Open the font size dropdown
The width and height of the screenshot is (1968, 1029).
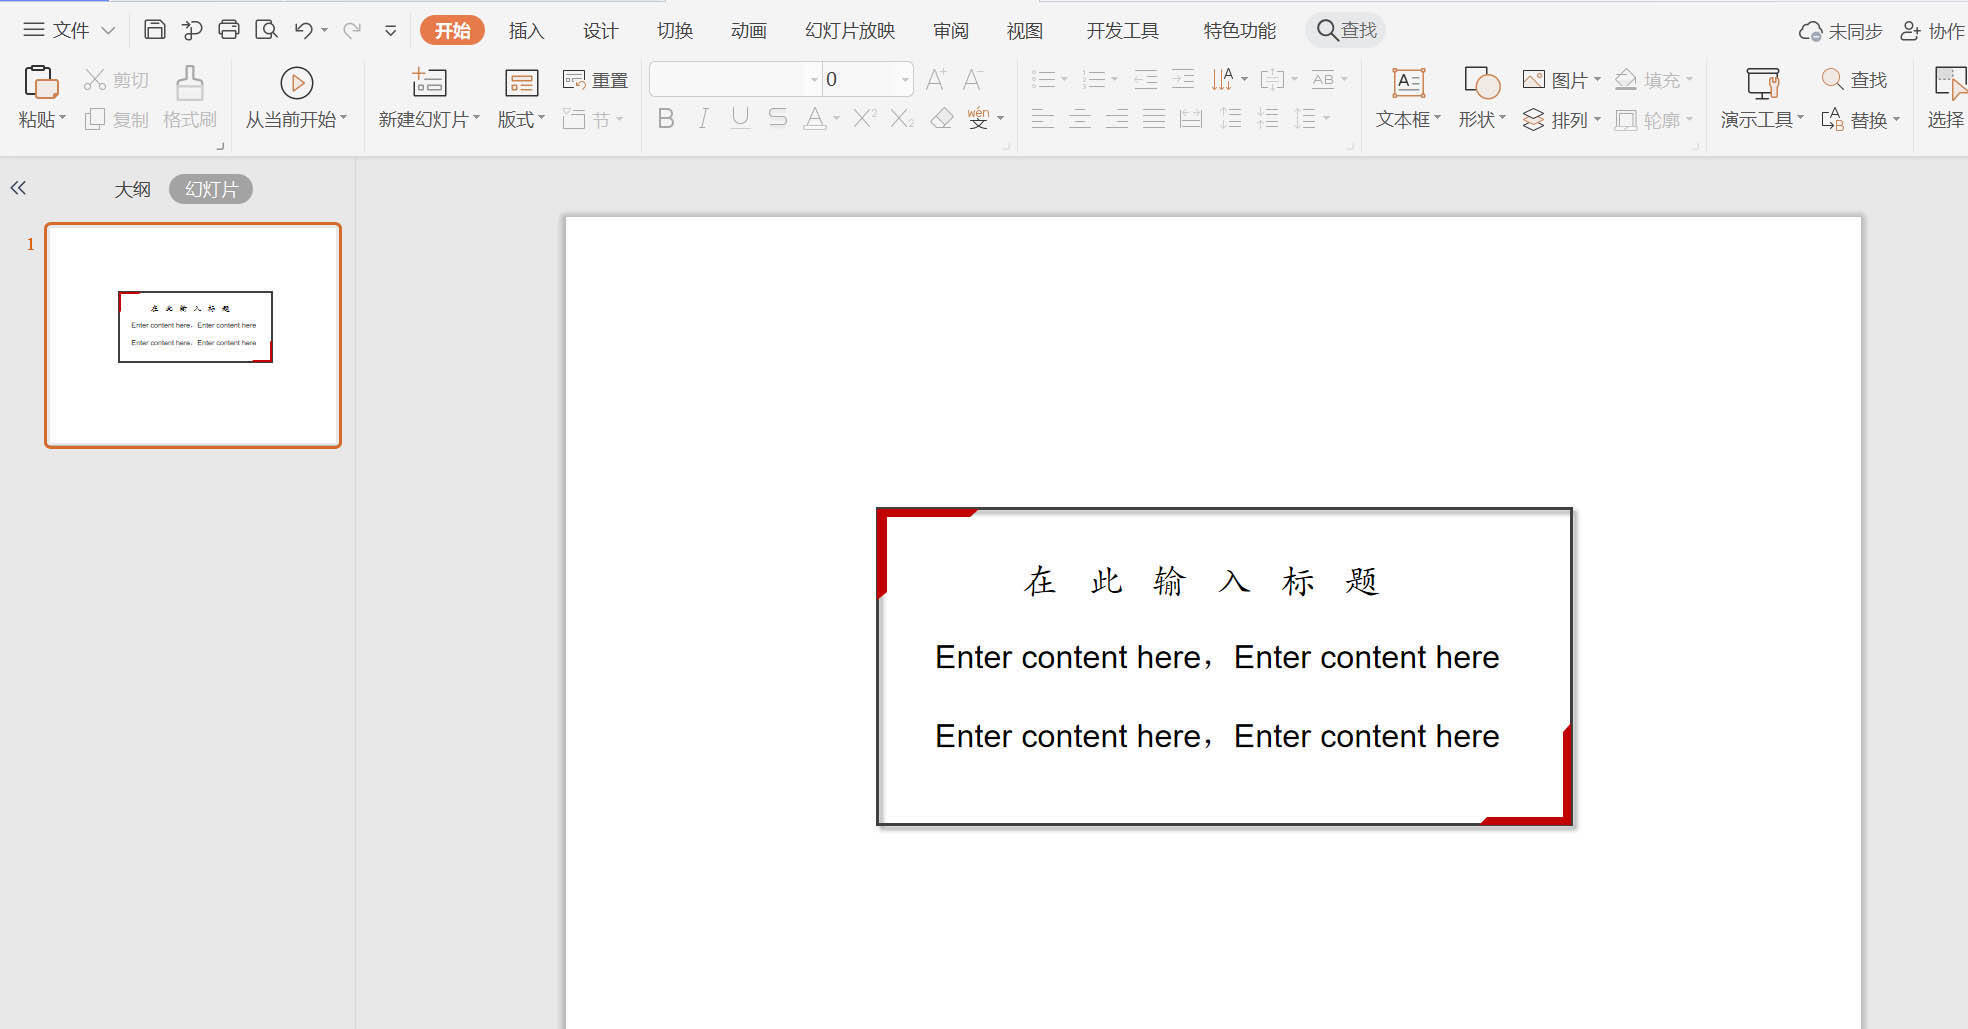pos(904,79)
